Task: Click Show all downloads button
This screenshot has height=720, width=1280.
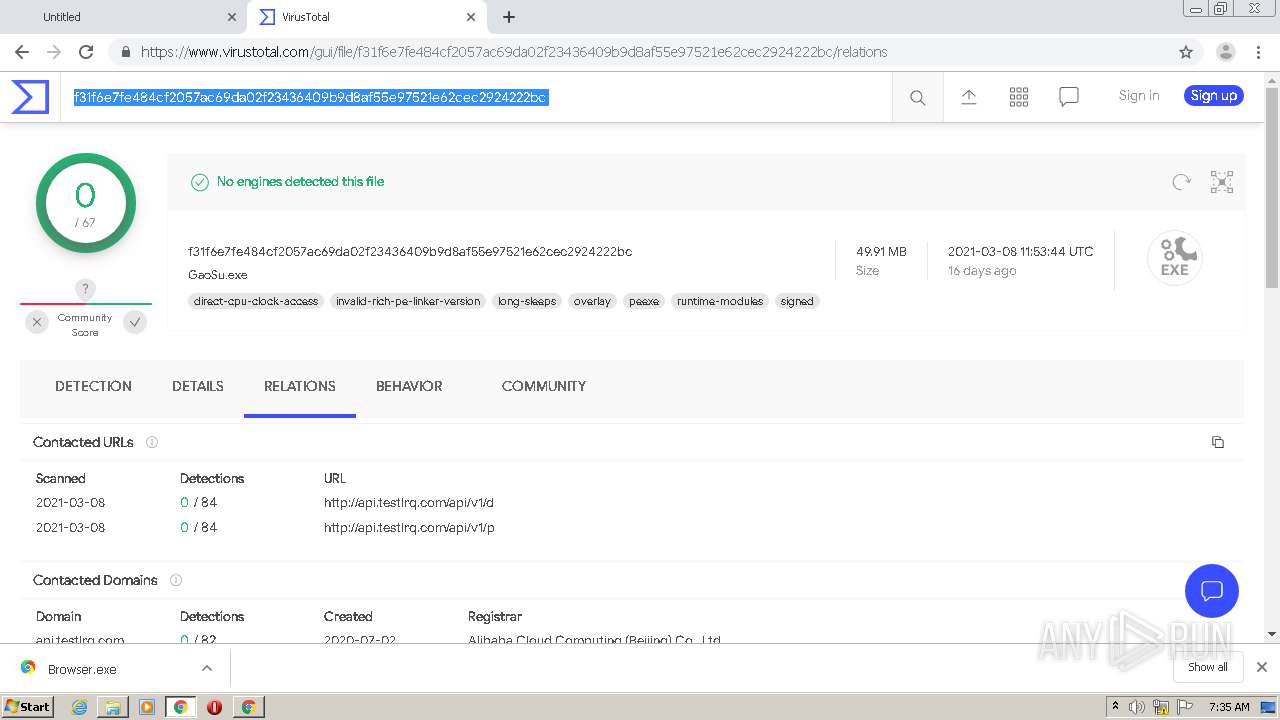Action: (x=1208, y=667)
